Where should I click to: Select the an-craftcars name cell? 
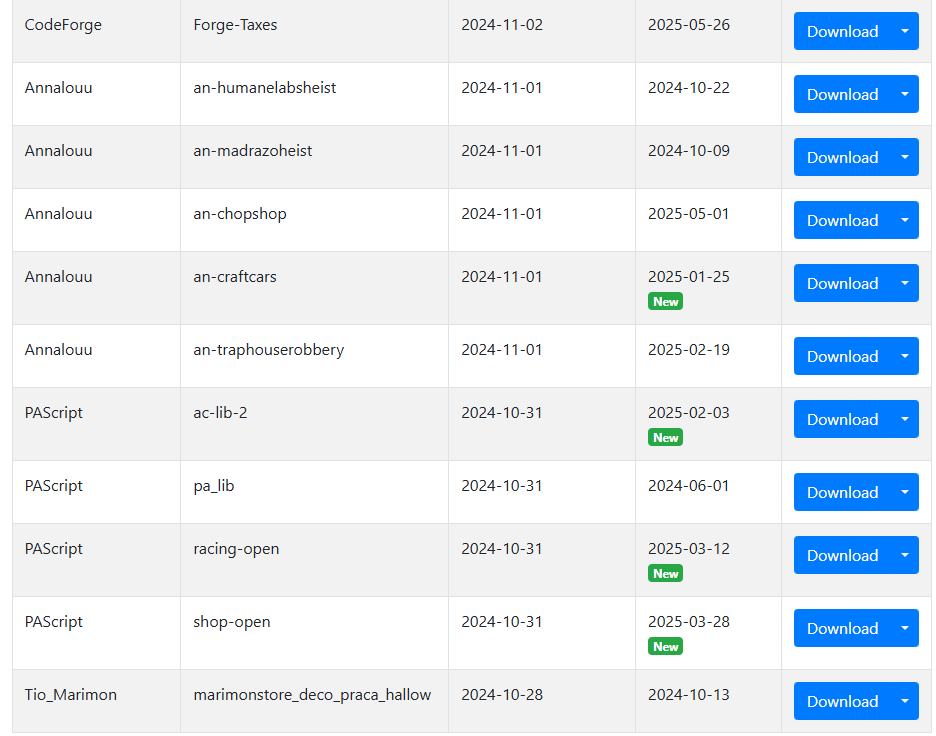315,288
